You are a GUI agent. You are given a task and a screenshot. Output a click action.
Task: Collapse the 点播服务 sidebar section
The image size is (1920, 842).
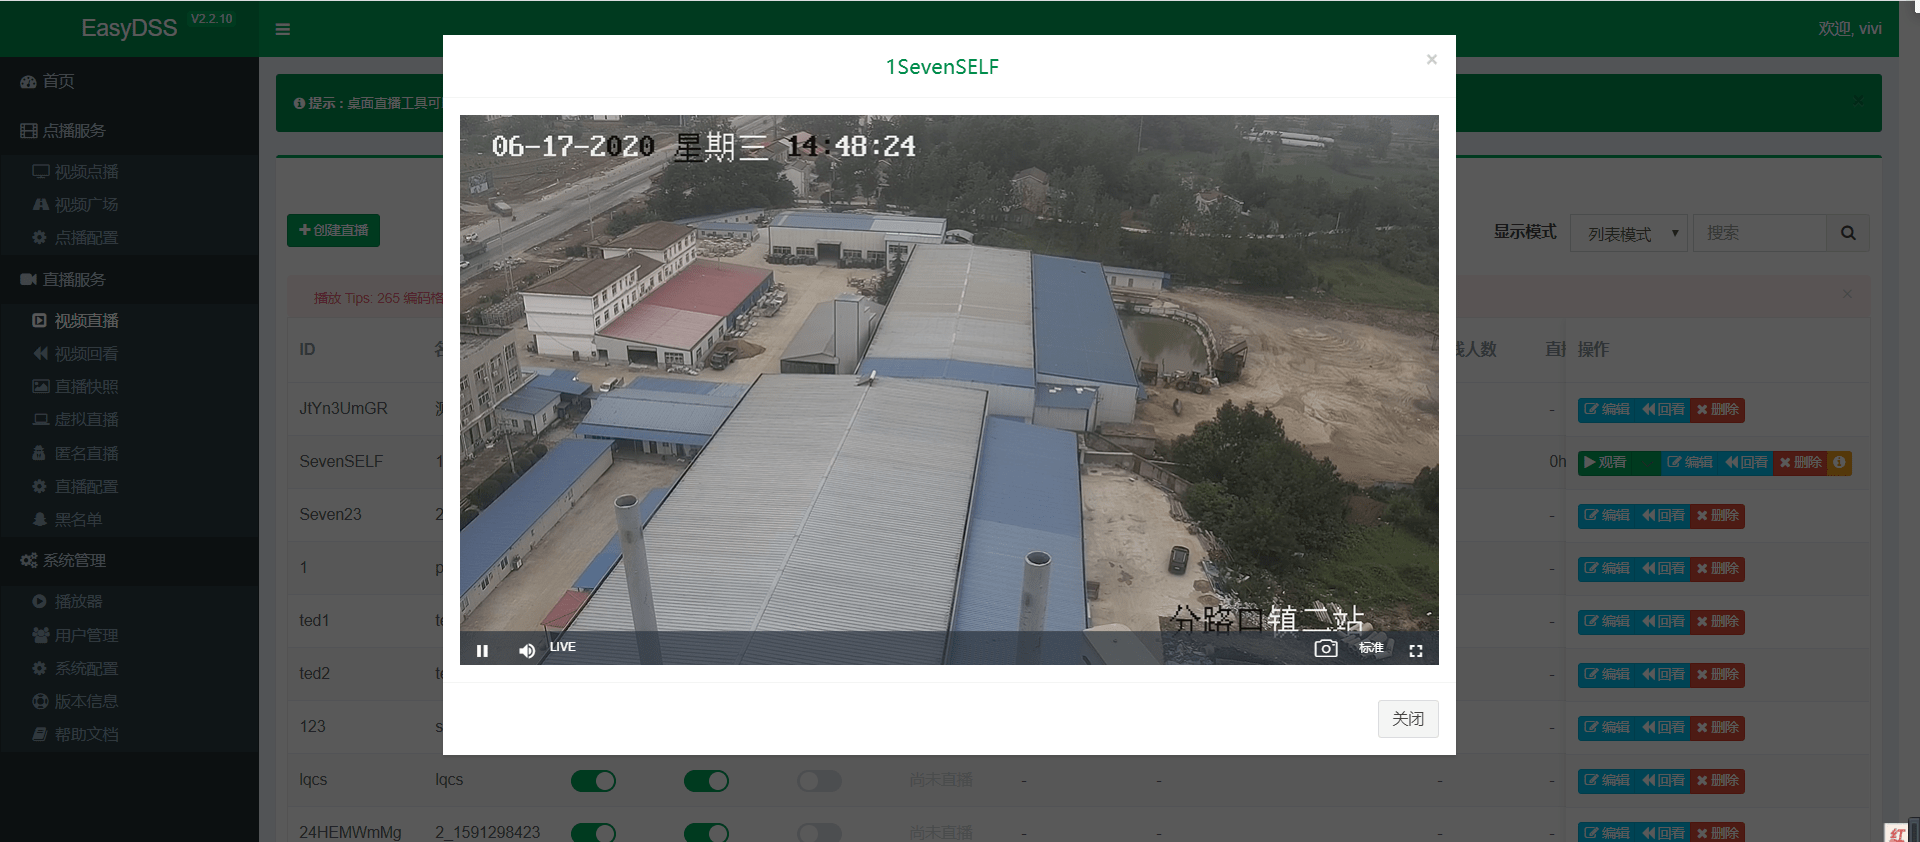pos(129,130)
